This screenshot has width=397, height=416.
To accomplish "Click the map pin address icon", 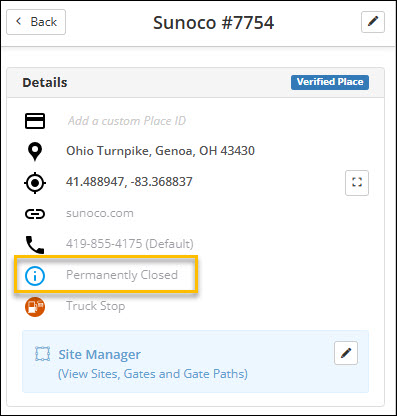I will [35, 152].
